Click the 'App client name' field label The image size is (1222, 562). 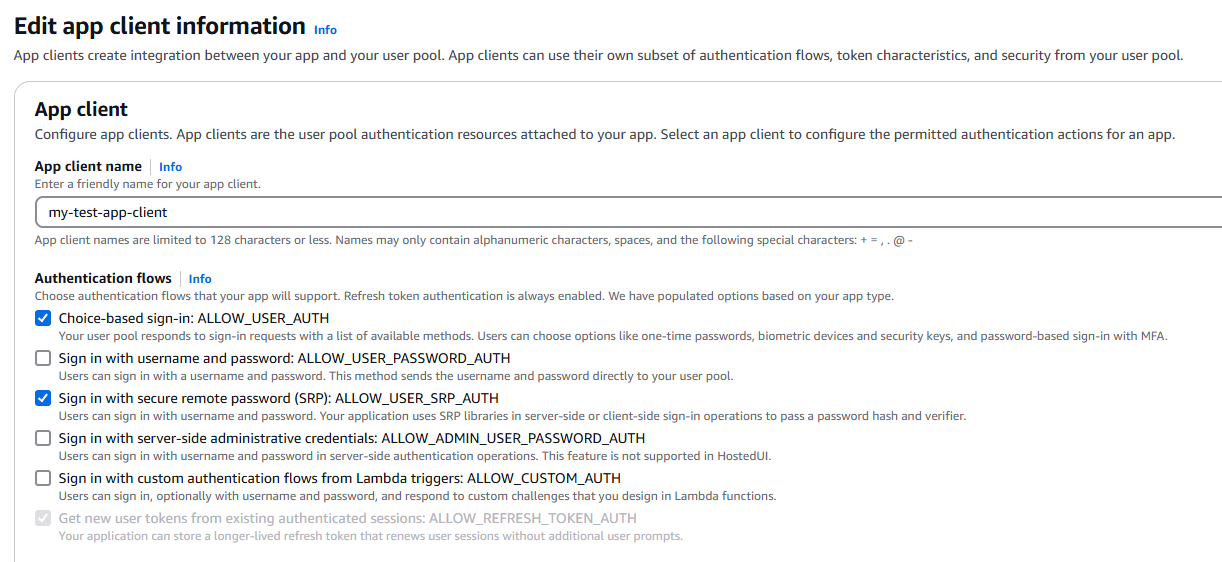tap(88, 167)
